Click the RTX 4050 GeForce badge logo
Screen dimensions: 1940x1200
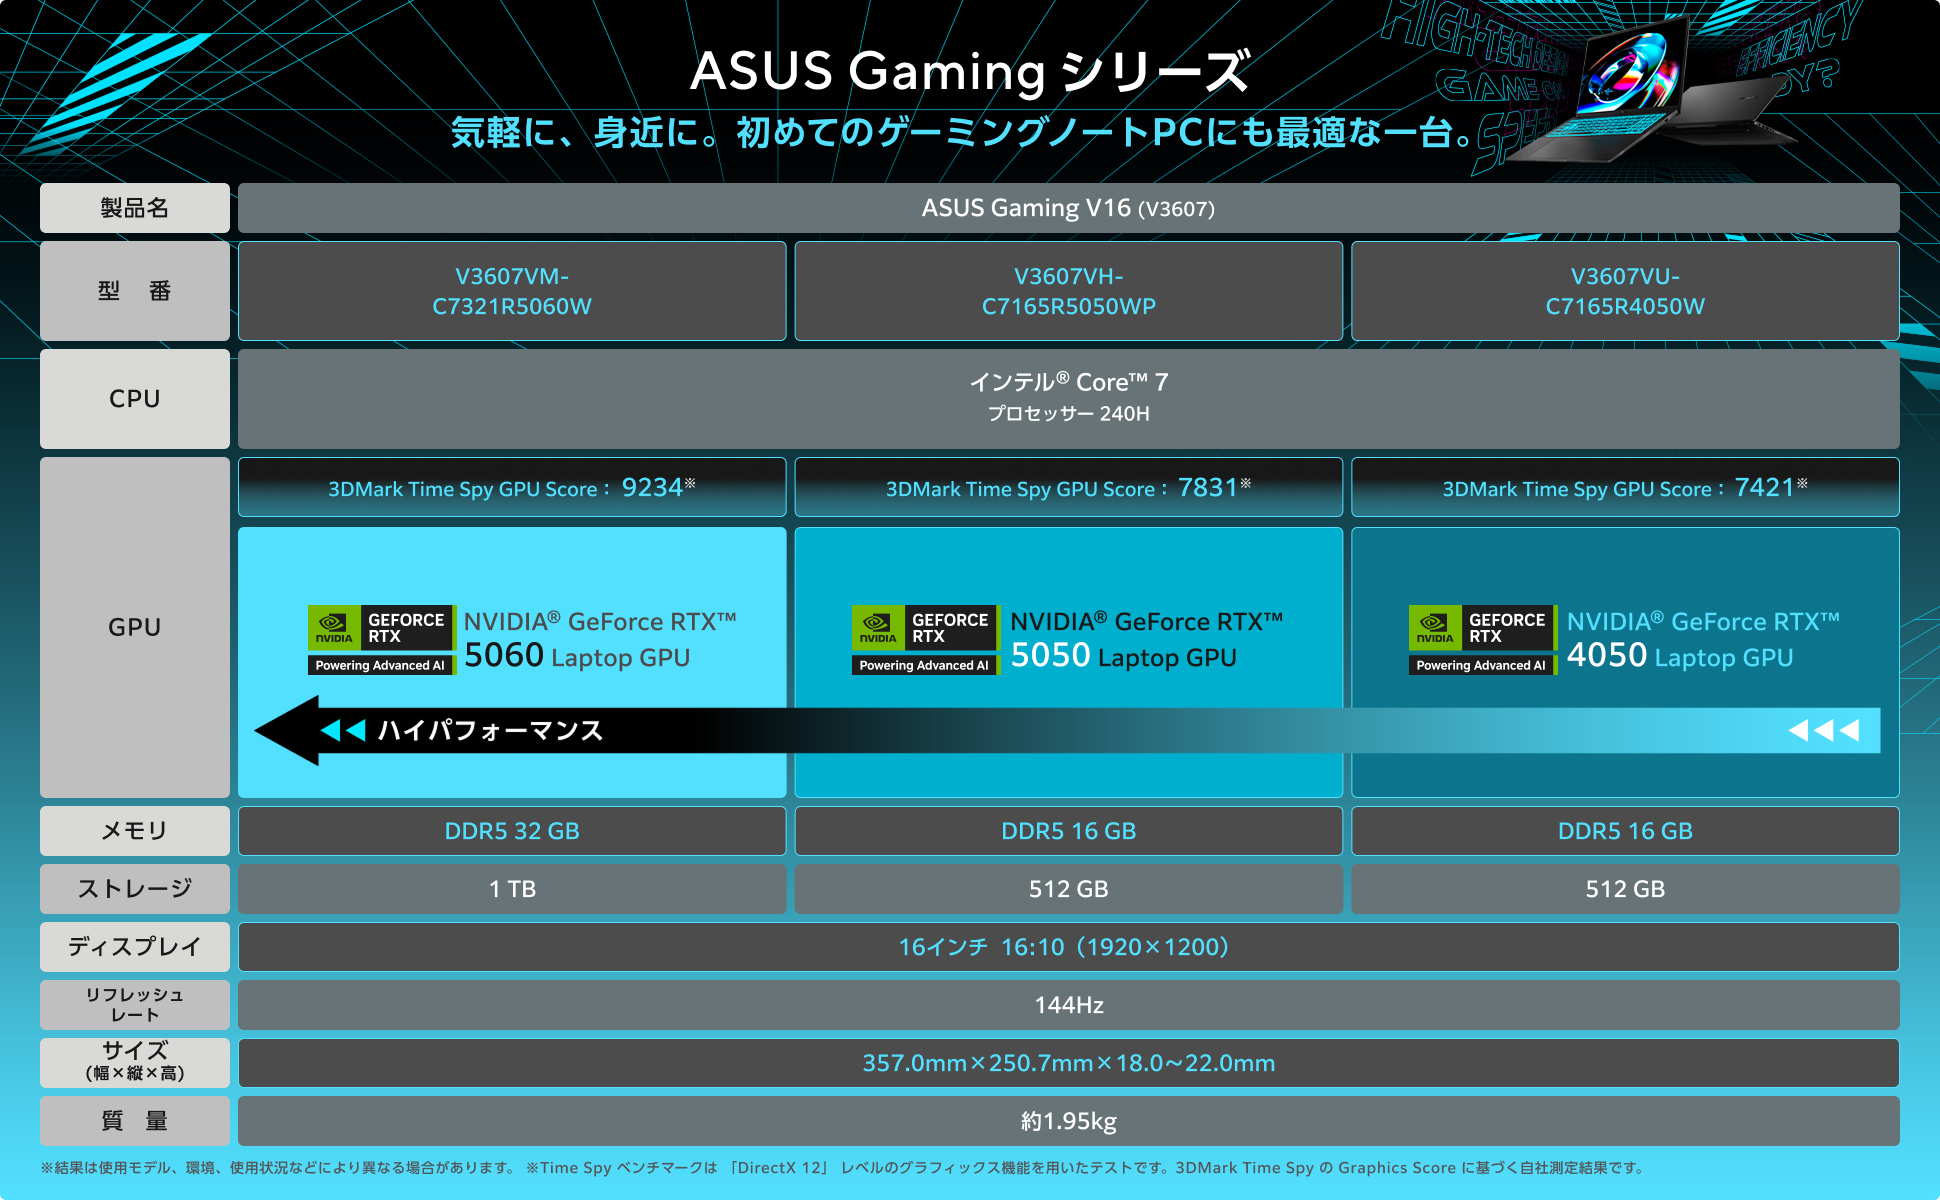[x=1482, y=640]
